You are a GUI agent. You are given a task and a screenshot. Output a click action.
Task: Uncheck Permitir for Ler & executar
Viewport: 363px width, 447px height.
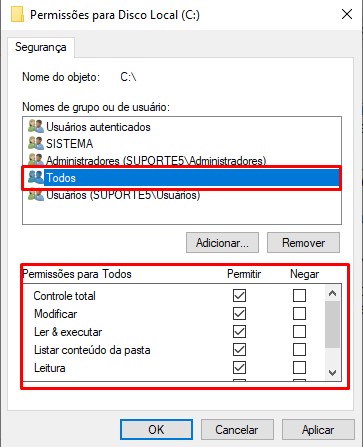239,331
